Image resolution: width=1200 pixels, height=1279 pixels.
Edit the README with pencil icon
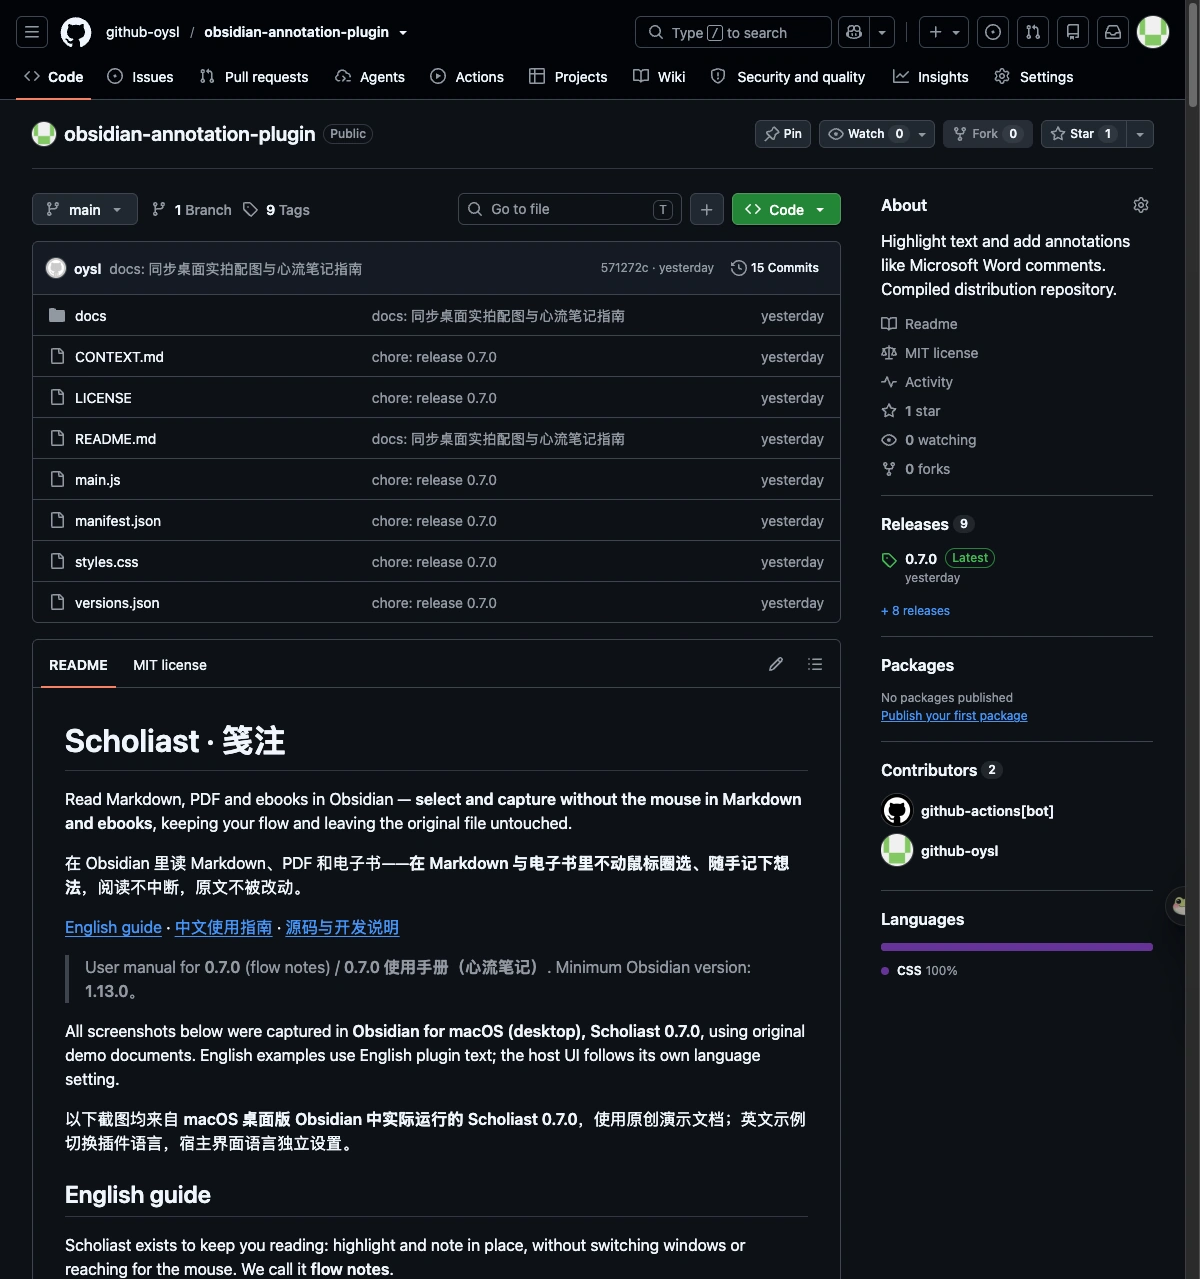[776, 664]
